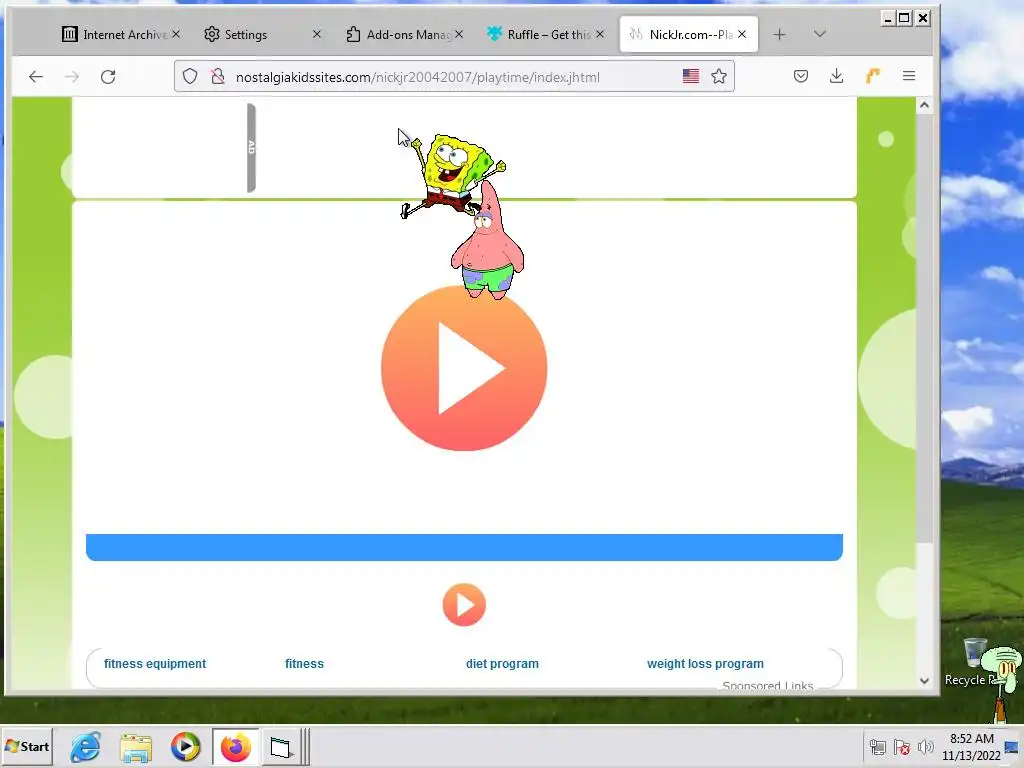Launch Windows Media Player from taskbar
This screenshot has height=768, width=1024.
pyautogui.click(x=185, y=747)
